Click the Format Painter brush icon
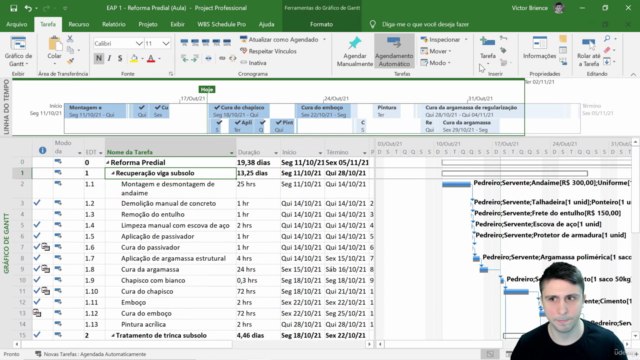 (70, 61)
